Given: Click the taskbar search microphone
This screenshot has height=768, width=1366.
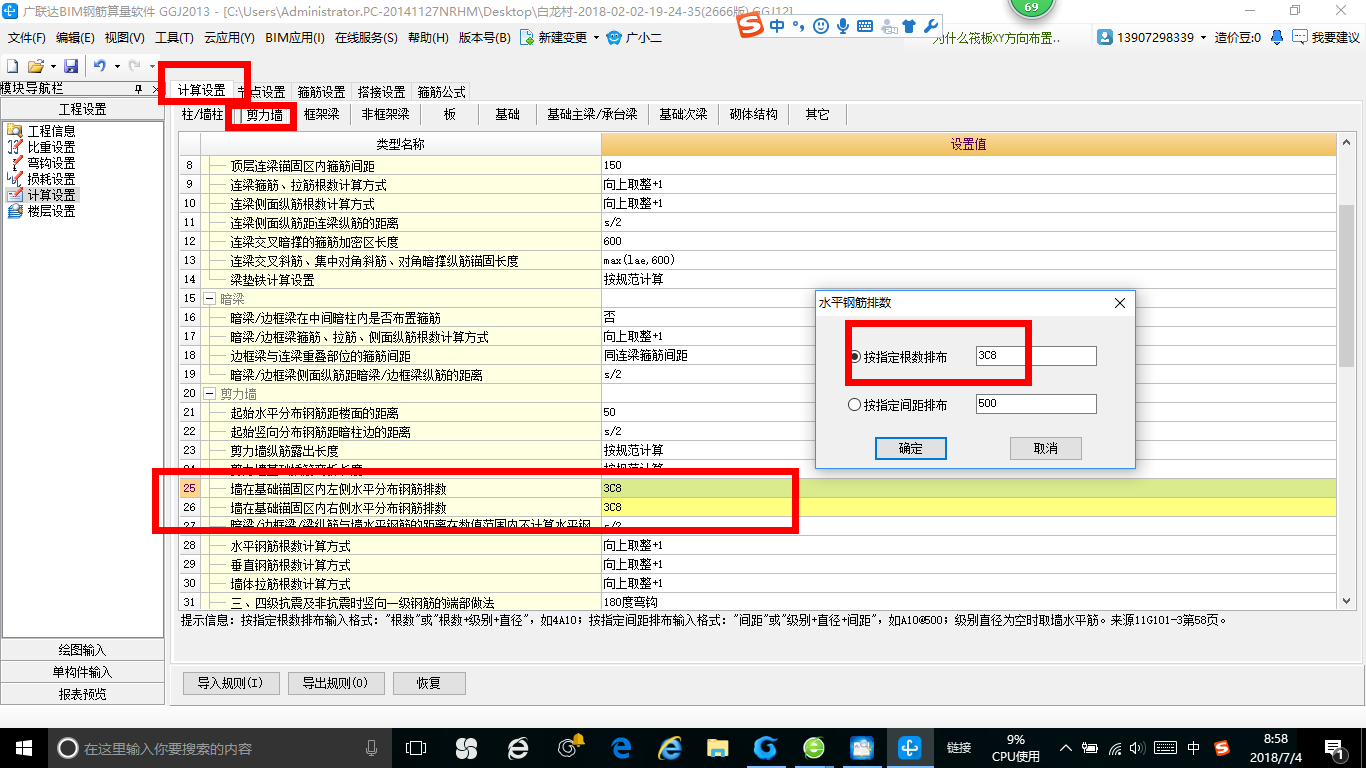Looking at the screenshot, I should pyautogui.click(x=371, y=747).
